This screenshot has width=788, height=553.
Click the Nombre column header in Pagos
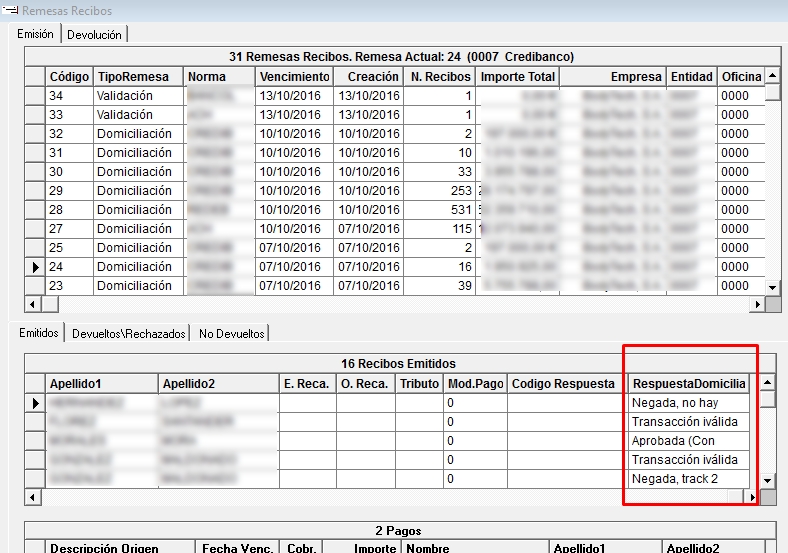pyautogui.click(x=475, y=547)
